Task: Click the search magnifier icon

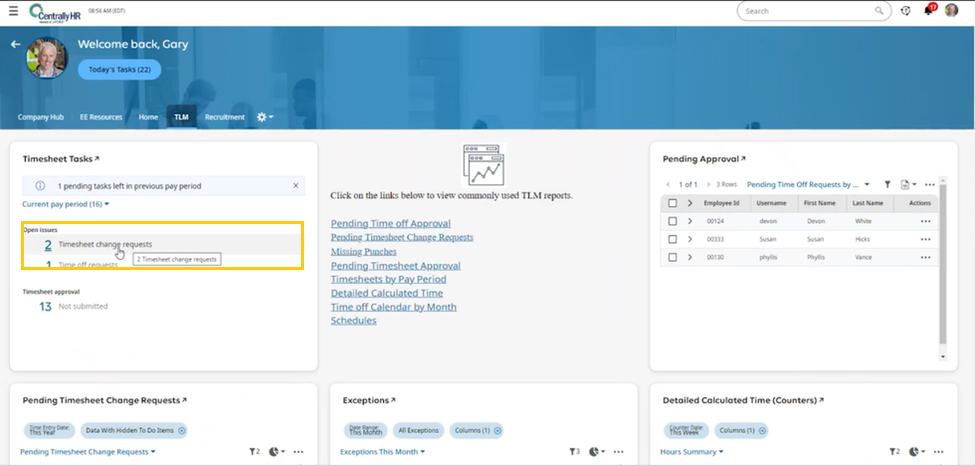Action: [x=879, y=11]
